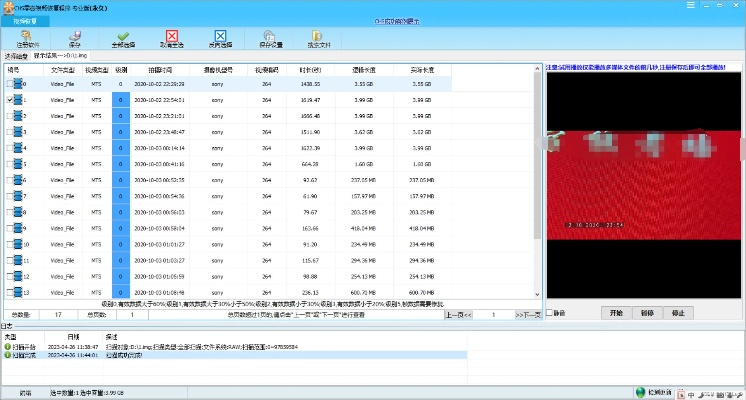Viewport: 746px width, 400px height.
Task: Select the scan result path tab
Action: point(62,57)
